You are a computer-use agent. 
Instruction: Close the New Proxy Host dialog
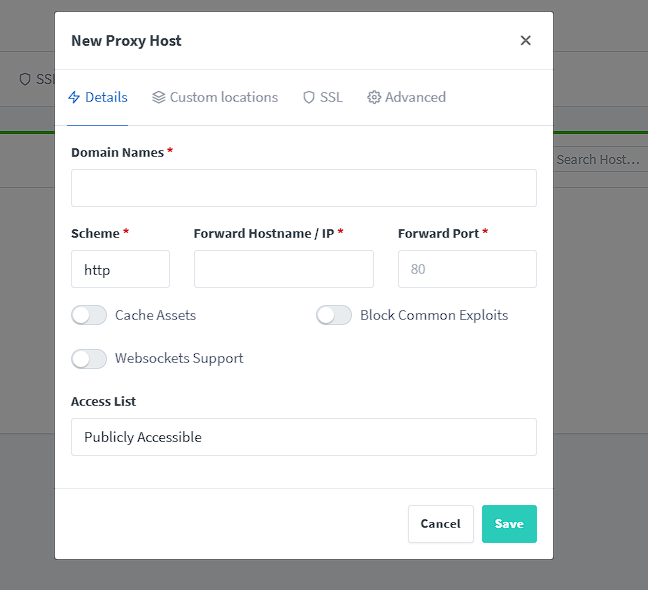[526, 41]
